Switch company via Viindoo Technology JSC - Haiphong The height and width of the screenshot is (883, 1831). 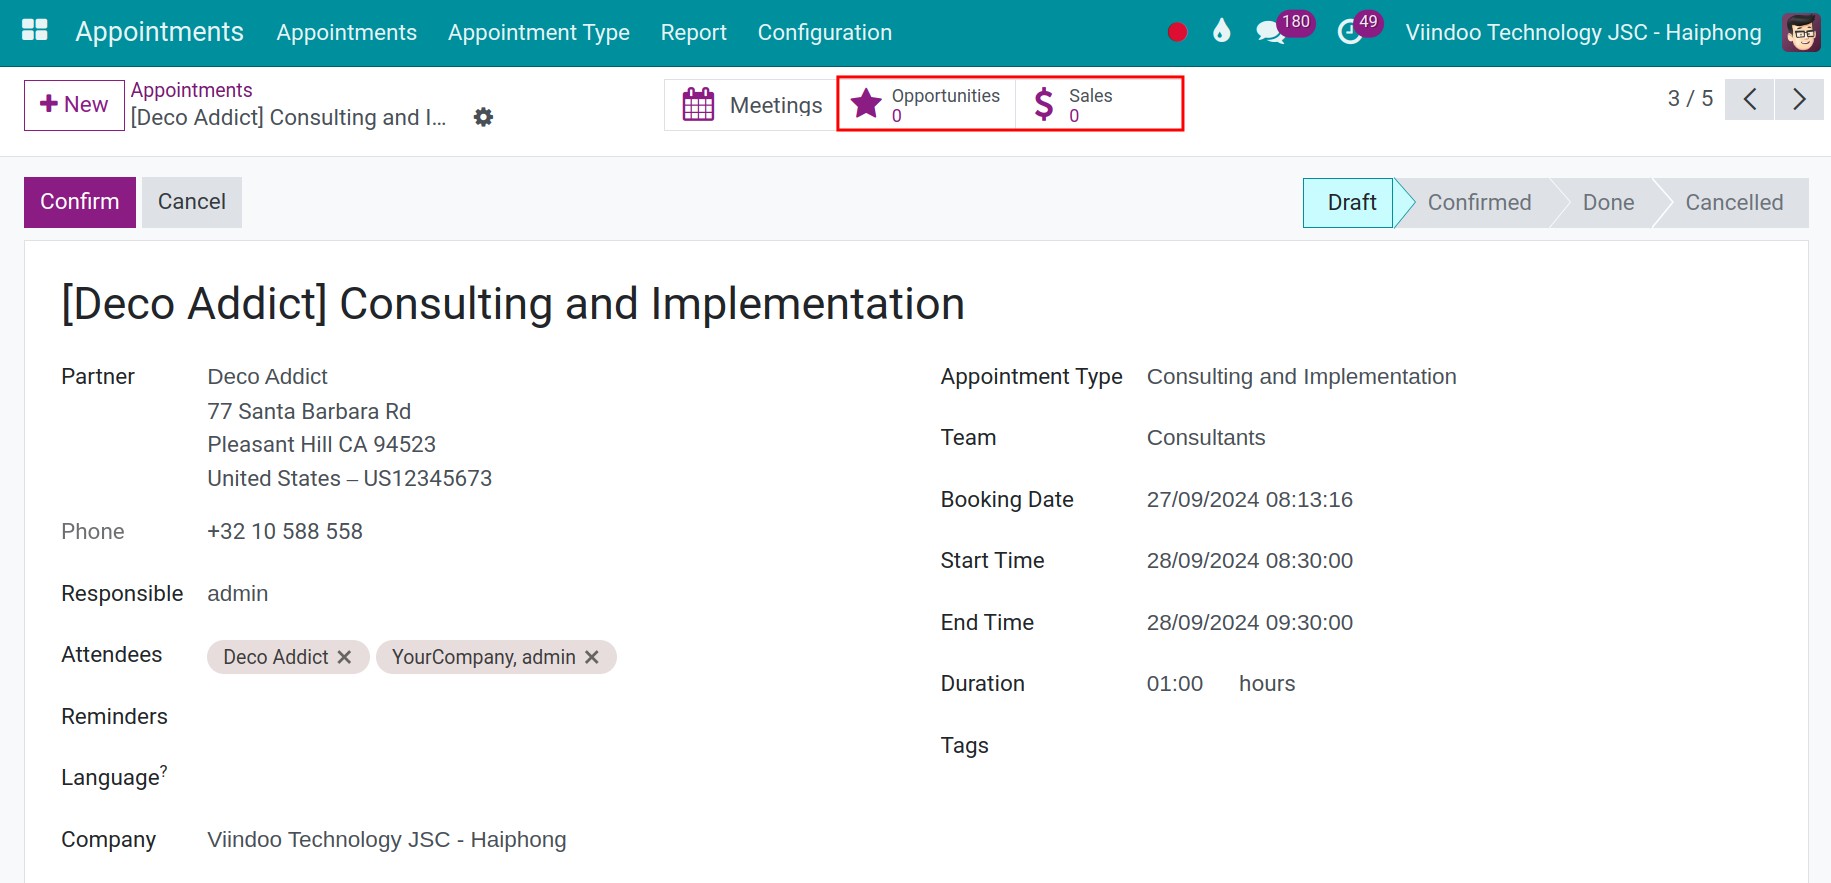(1583, 32)
